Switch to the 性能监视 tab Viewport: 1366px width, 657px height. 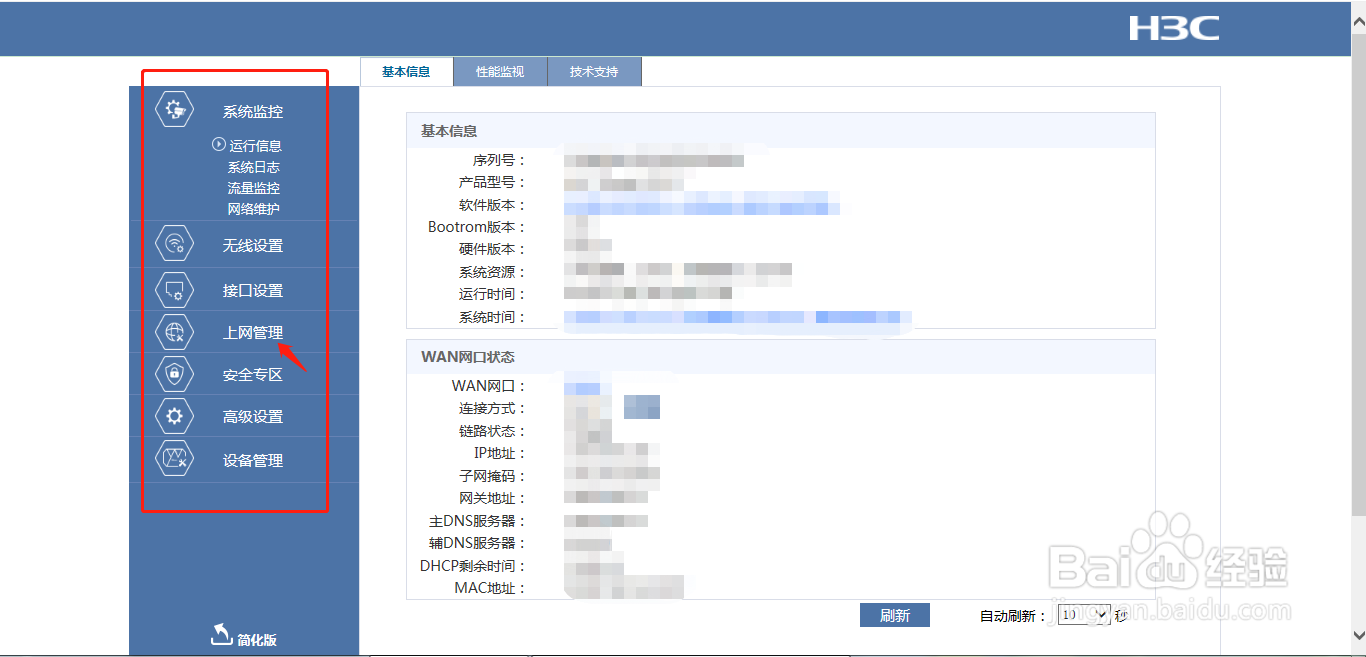[x=500, y=71]
